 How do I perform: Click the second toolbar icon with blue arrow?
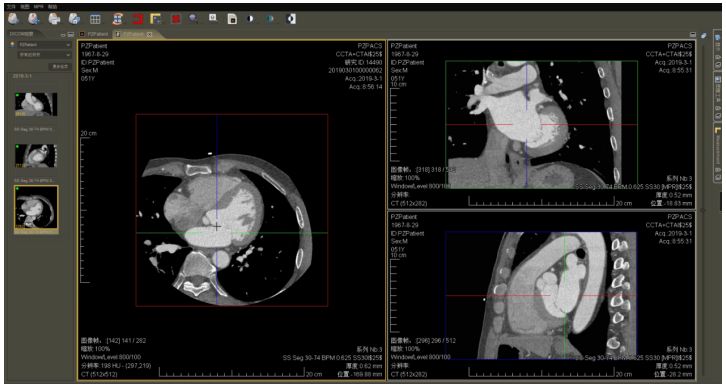(34, 19)
